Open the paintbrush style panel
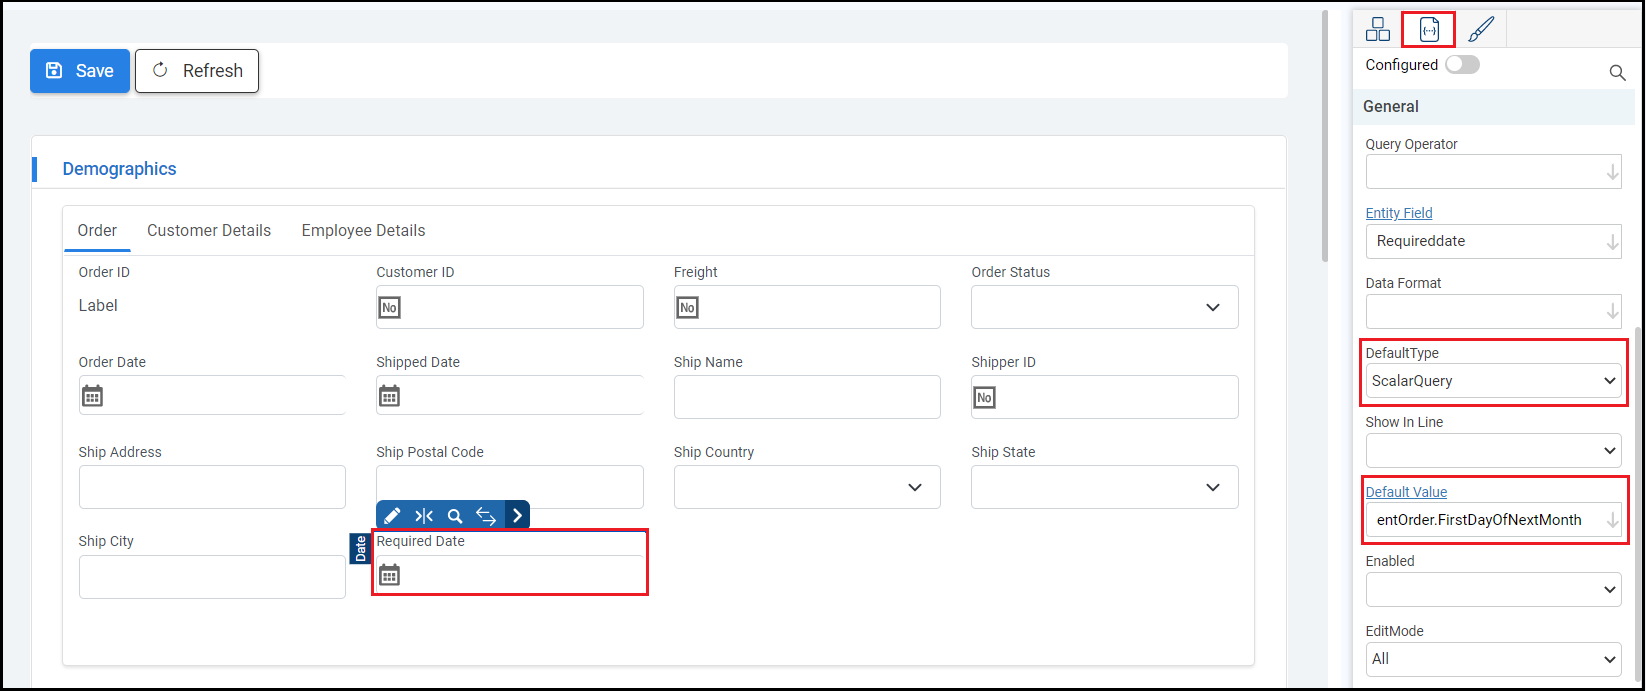The height and width of the screenshot is (691, 1646). click(x=1481, y=30)
